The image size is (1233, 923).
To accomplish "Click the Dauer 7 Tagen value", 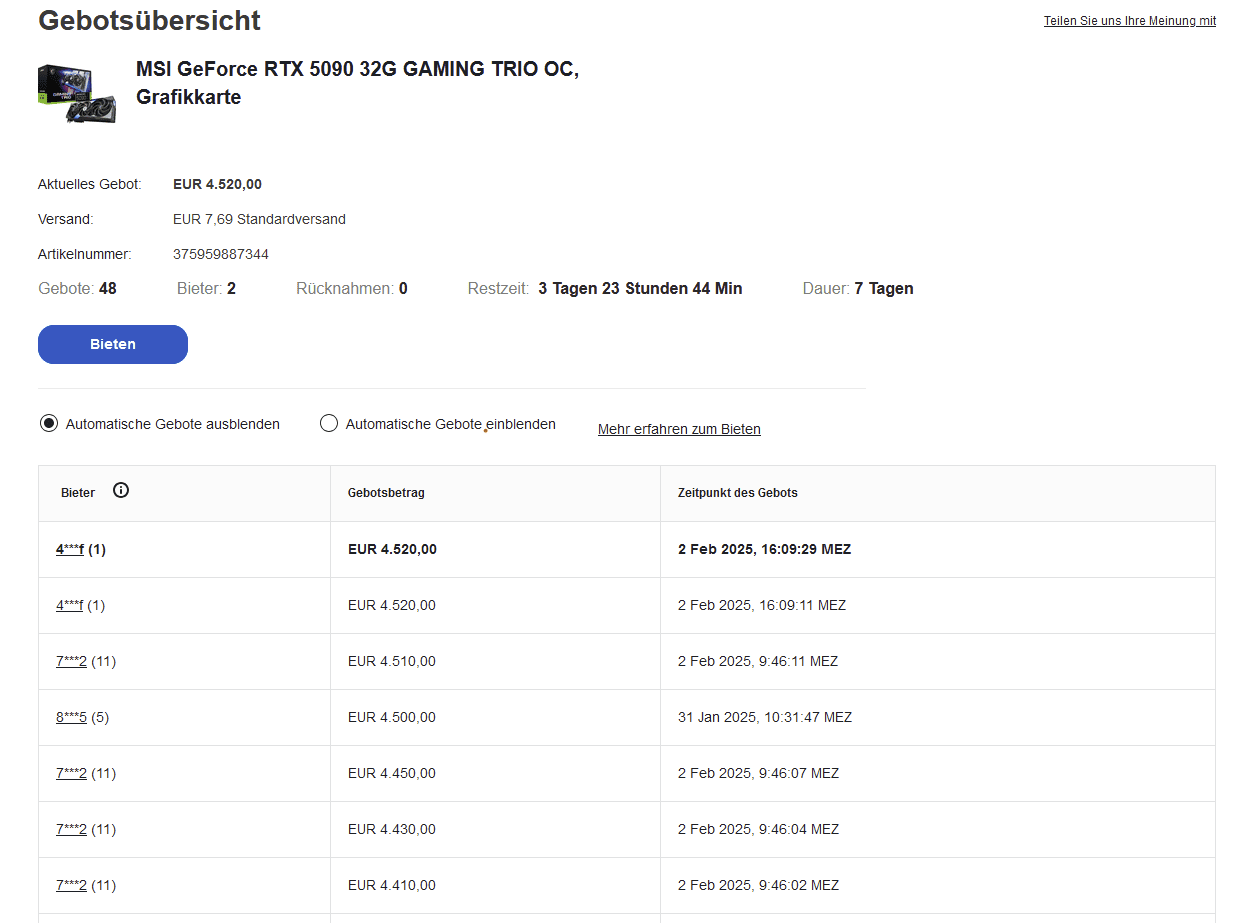I will pyautogui.click(x=884, y=288).
